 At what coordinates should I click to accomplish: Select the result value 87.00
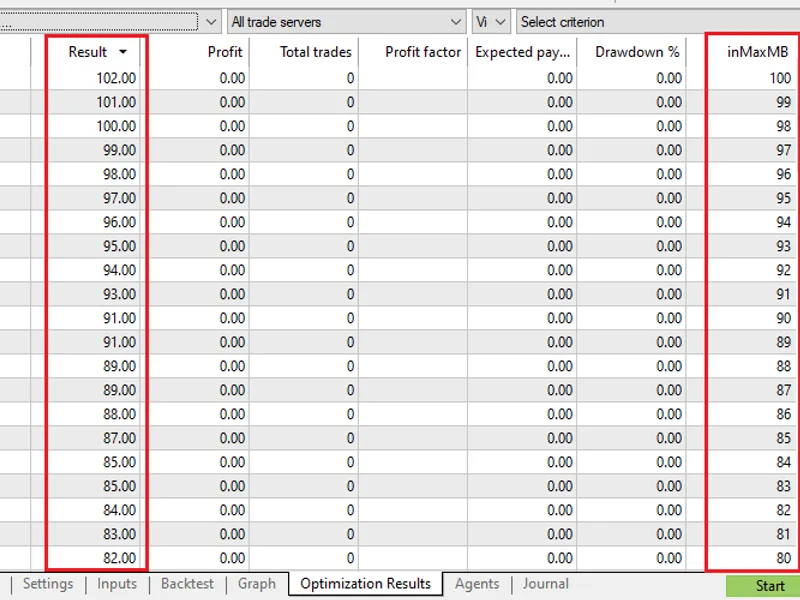[x=119, y=438]
